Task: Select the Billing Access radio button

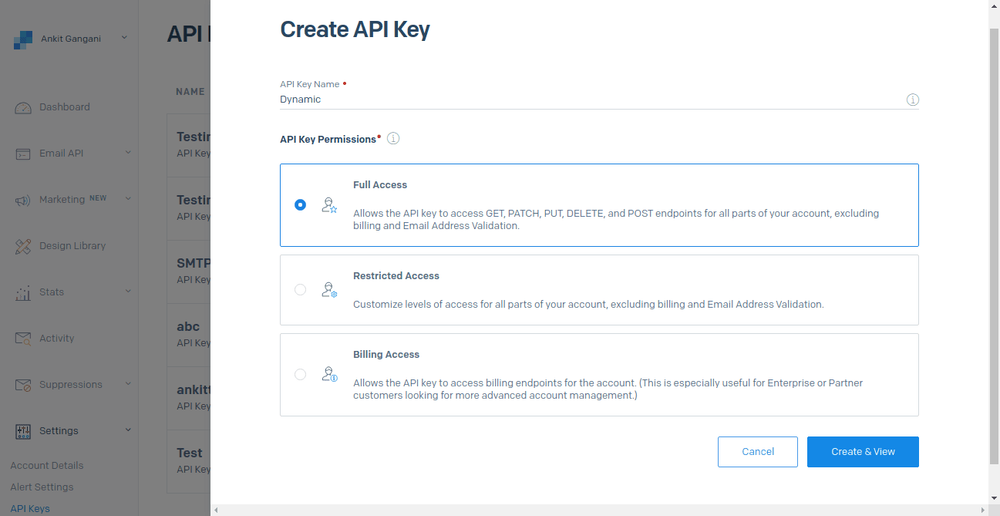Action: 300,374
